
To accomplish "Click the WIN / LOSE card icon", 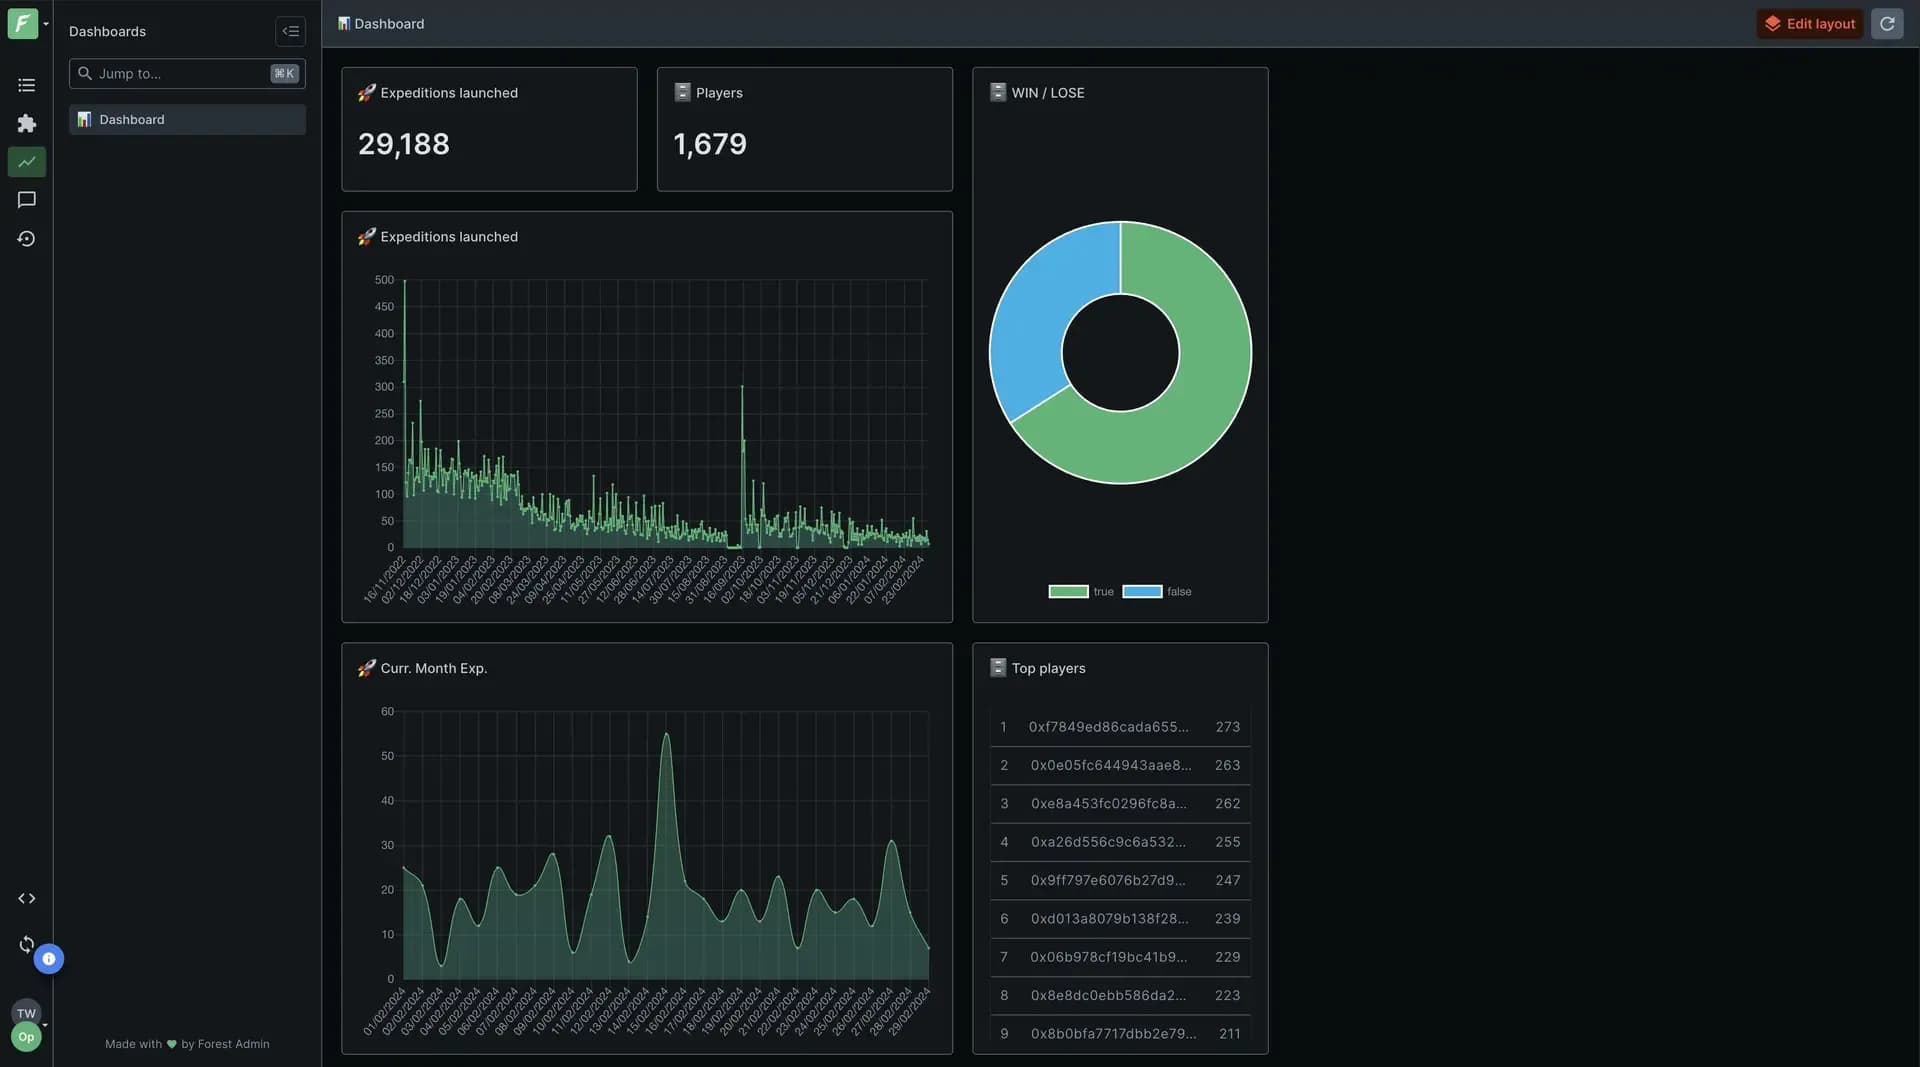I will tap(998, 92).
